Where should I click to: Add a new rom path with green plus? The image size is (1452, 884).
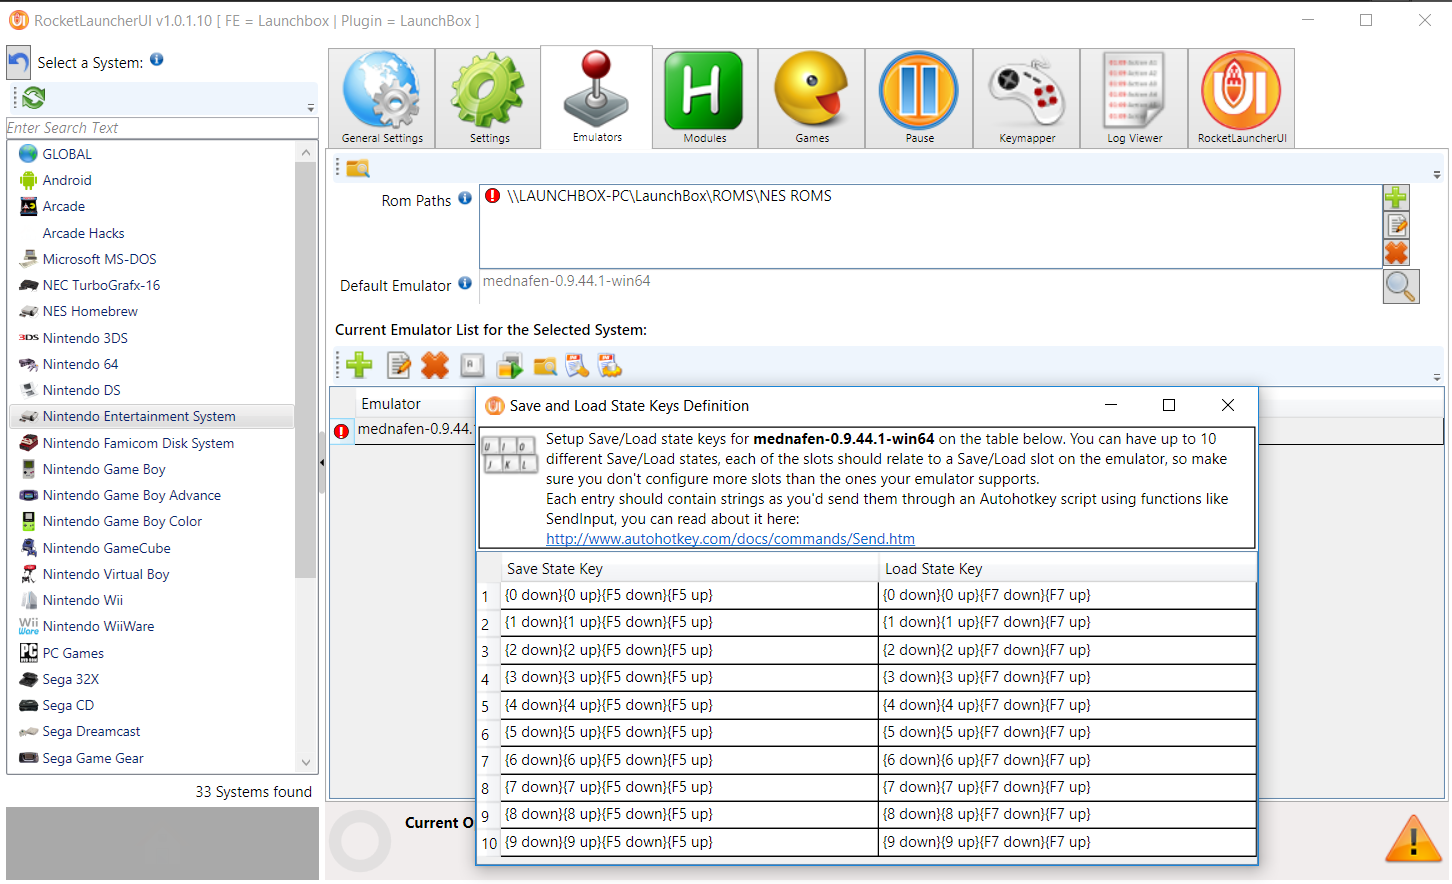click(1396, 197)
